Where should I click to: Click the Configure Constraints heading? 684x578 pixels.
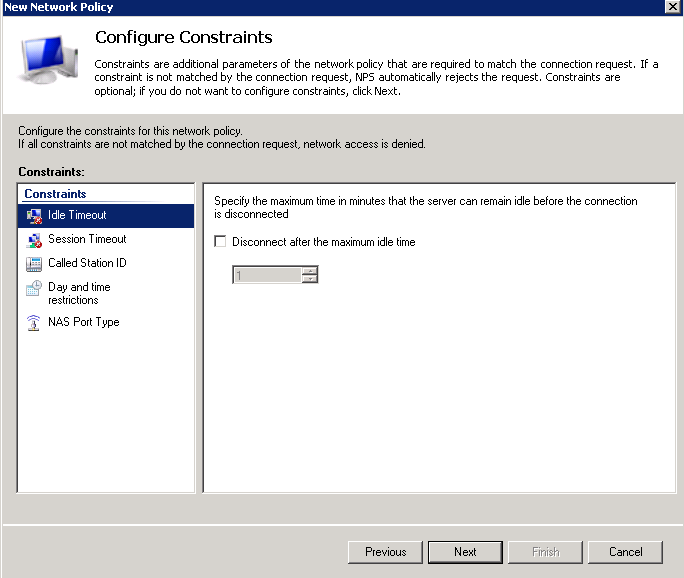pos(184,38)
